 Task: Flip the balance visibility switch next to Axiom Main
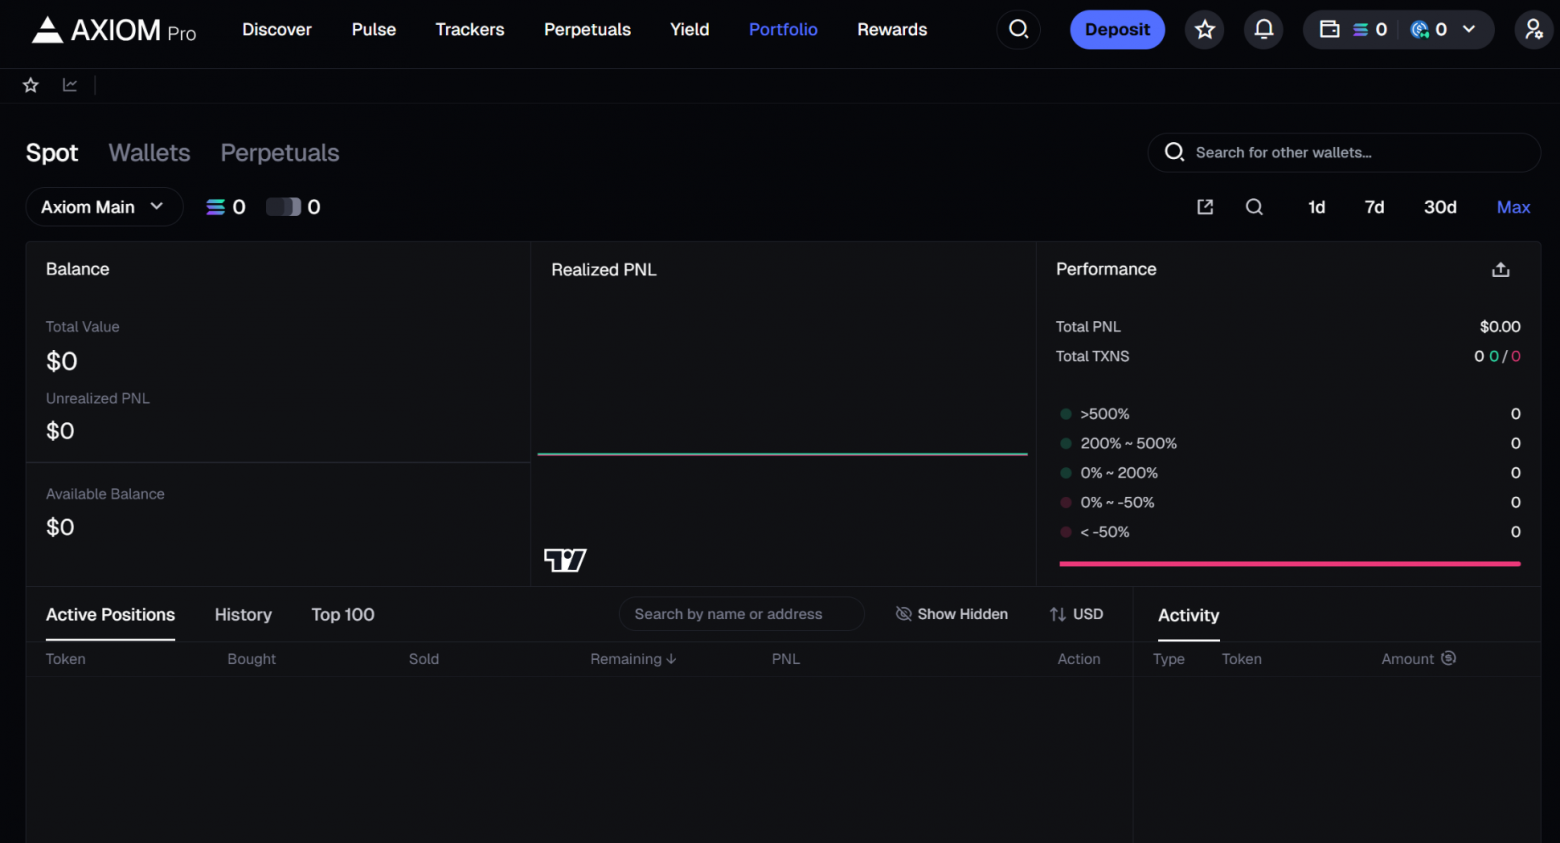coord(283,206)
